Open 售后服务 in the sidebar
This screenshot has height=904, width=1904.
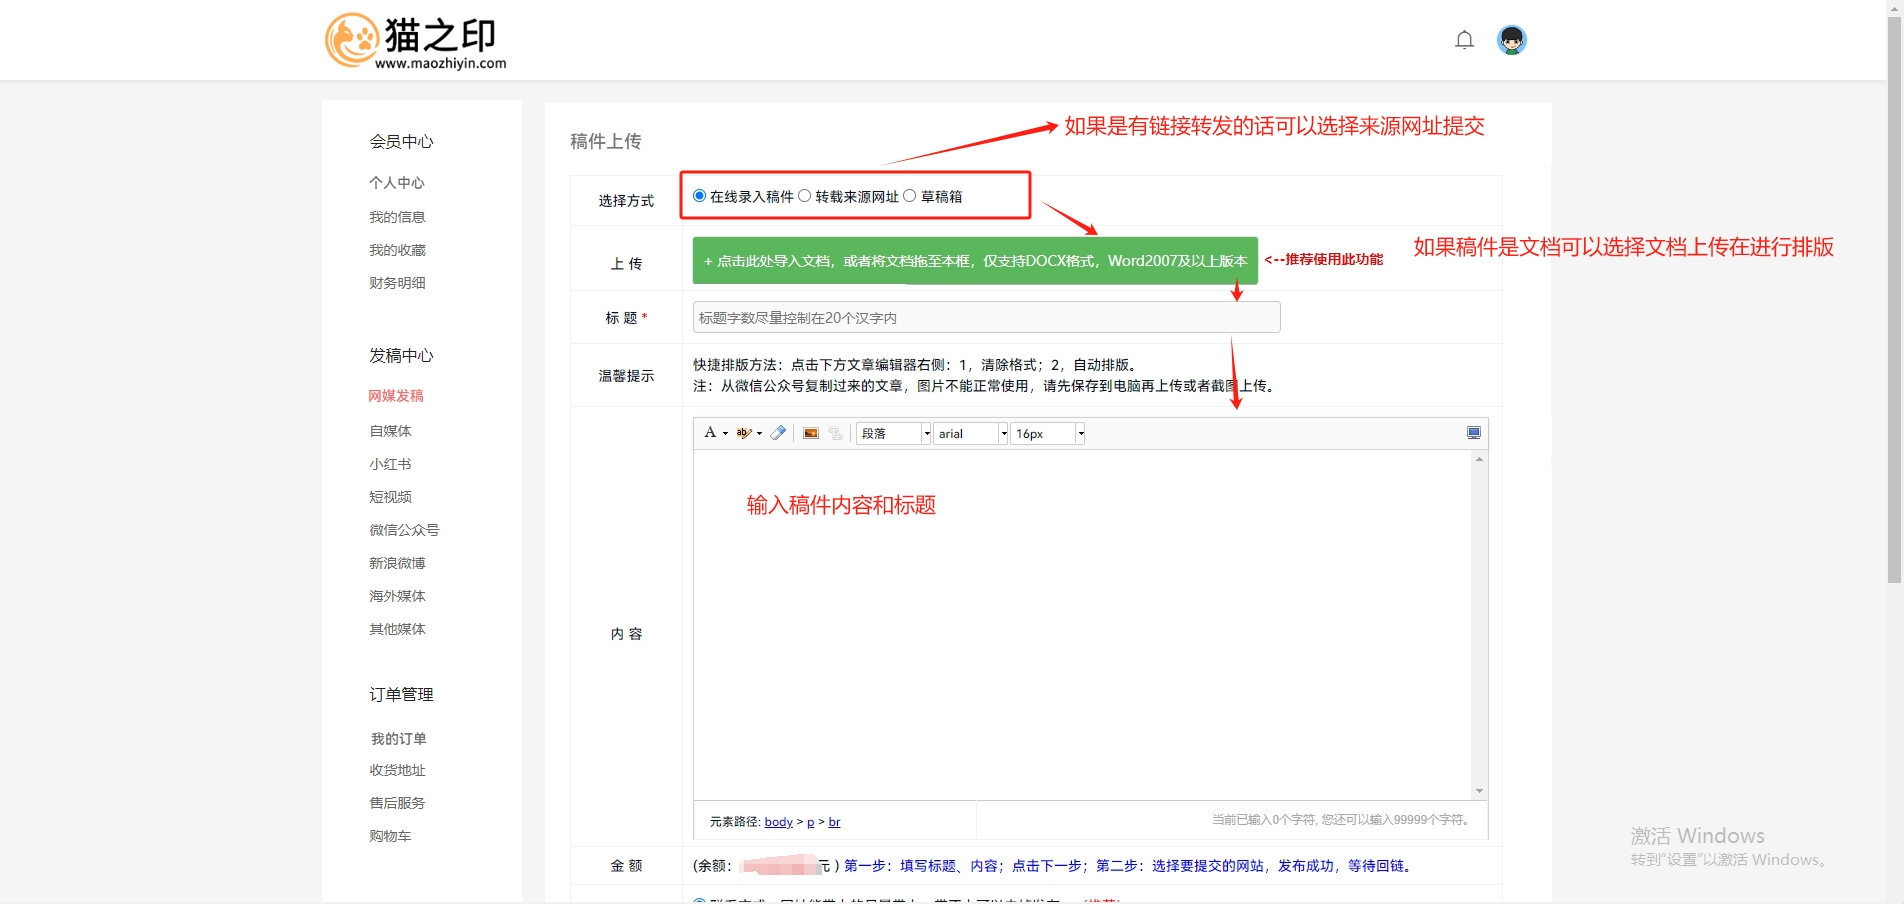[x=397, y=803]
